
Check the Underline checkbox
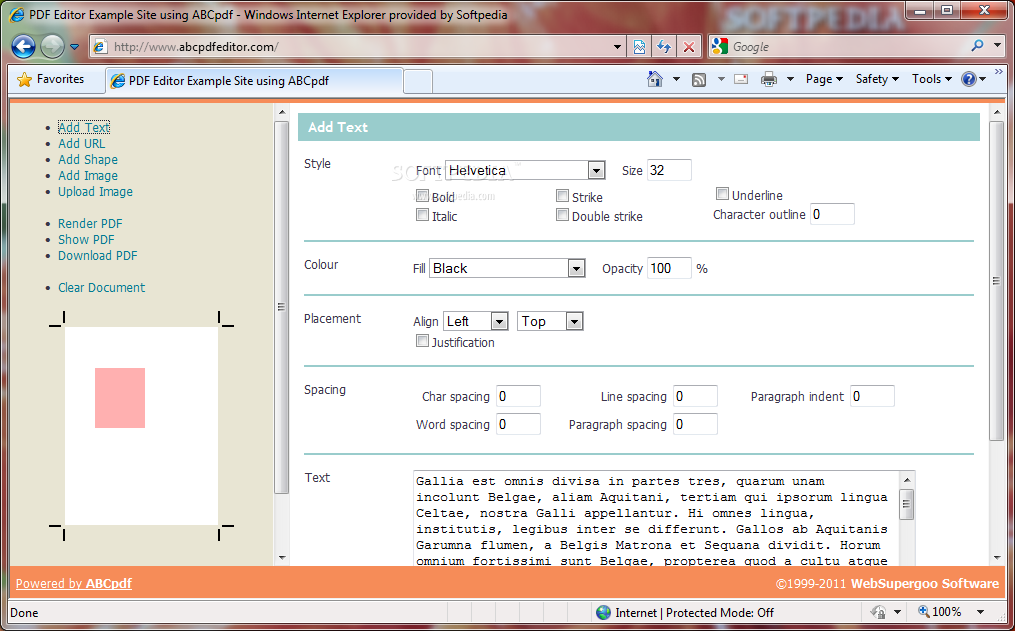tap(722, 194)
